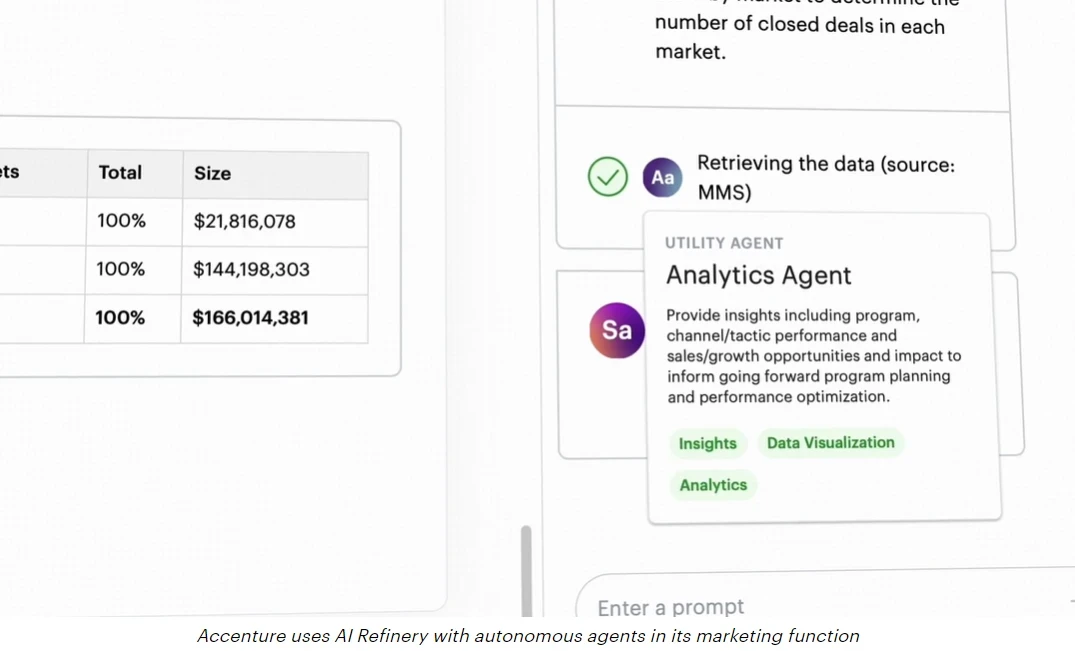This screenshot has width=1075, height=651.
Task: Click the "Size" column header
Action: 212,173
